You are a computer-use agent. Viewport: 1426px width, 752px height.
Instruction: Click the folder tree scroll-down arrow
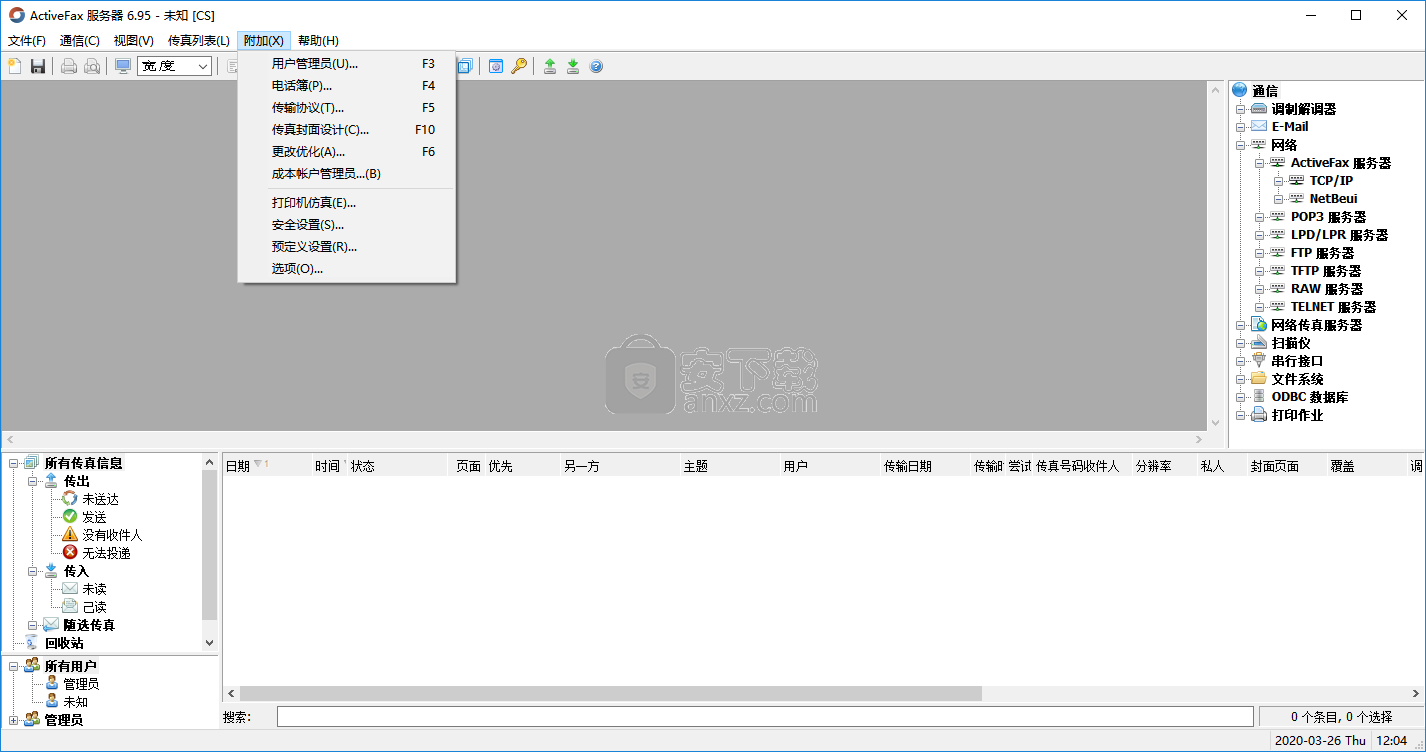[x=209, y=643]
